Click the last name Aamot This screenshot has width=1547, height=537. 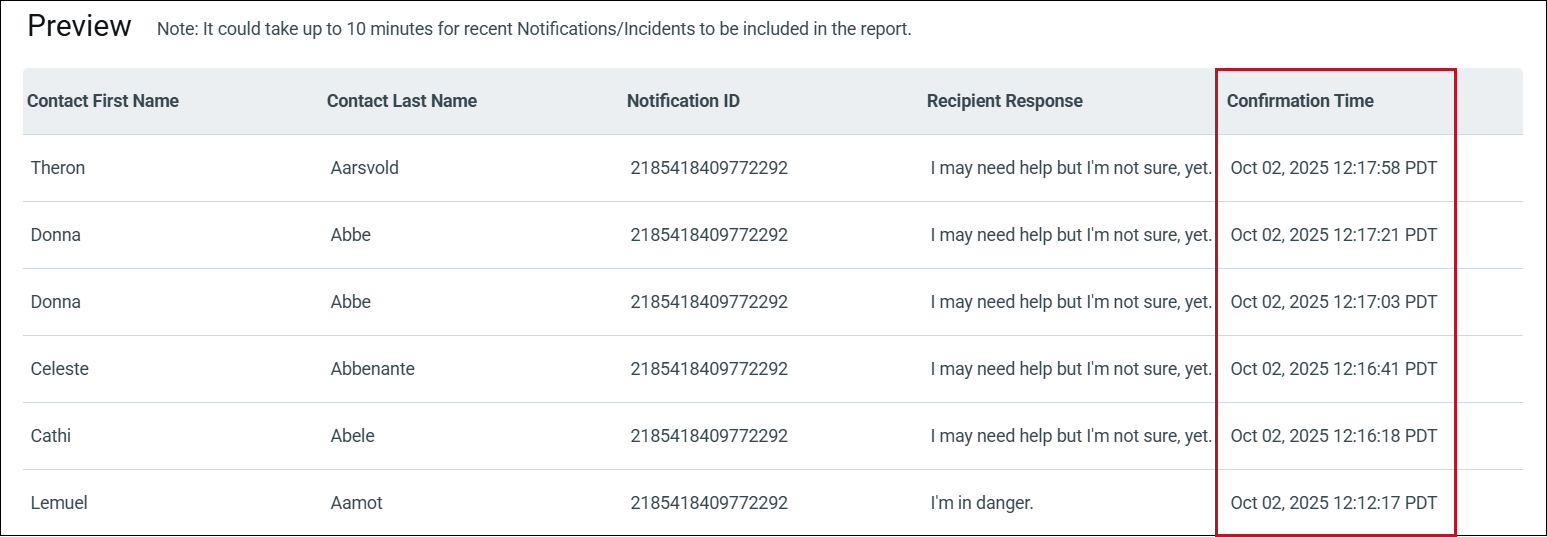pyautogui.click(x=357, y=503)
